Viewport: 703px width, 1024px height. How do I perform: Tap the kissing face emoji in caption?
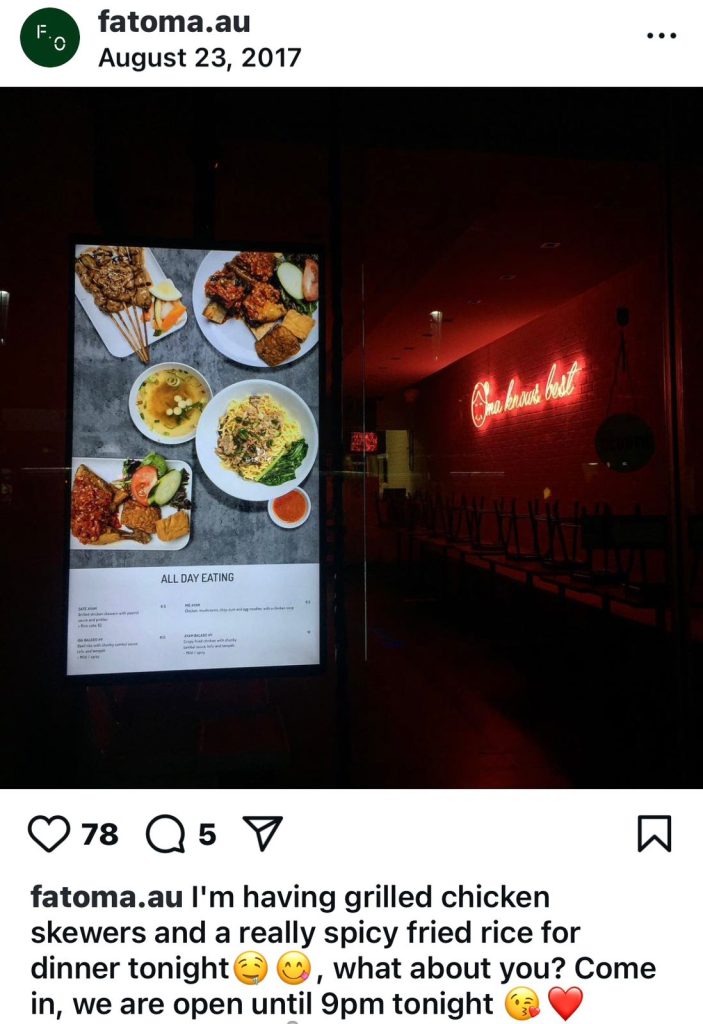[523, 1004]
